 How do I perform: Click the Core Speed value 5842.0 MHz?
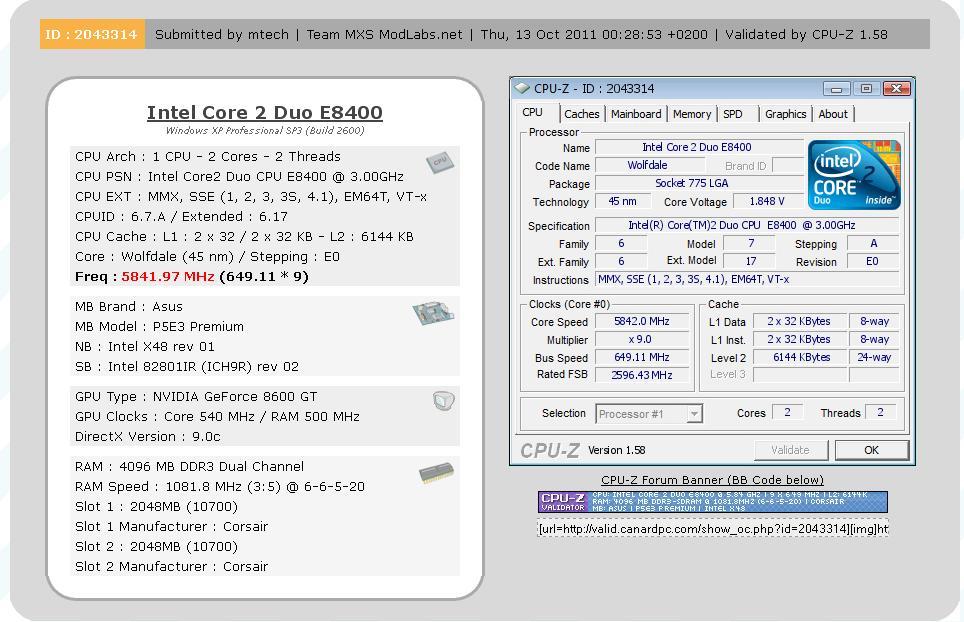[642, 321]
